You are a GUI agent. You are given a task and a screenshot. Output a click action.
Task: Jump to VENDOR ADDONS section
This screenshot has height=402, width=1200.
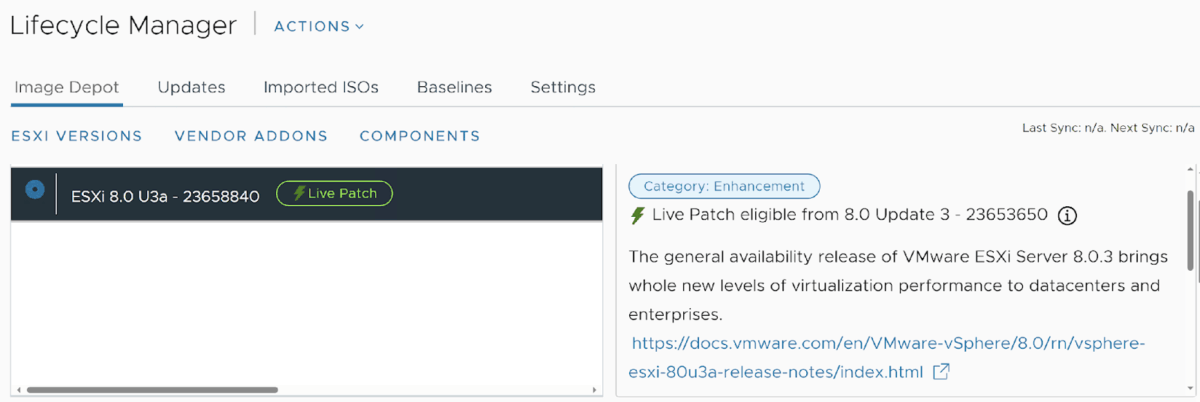[x=251, y=136]
